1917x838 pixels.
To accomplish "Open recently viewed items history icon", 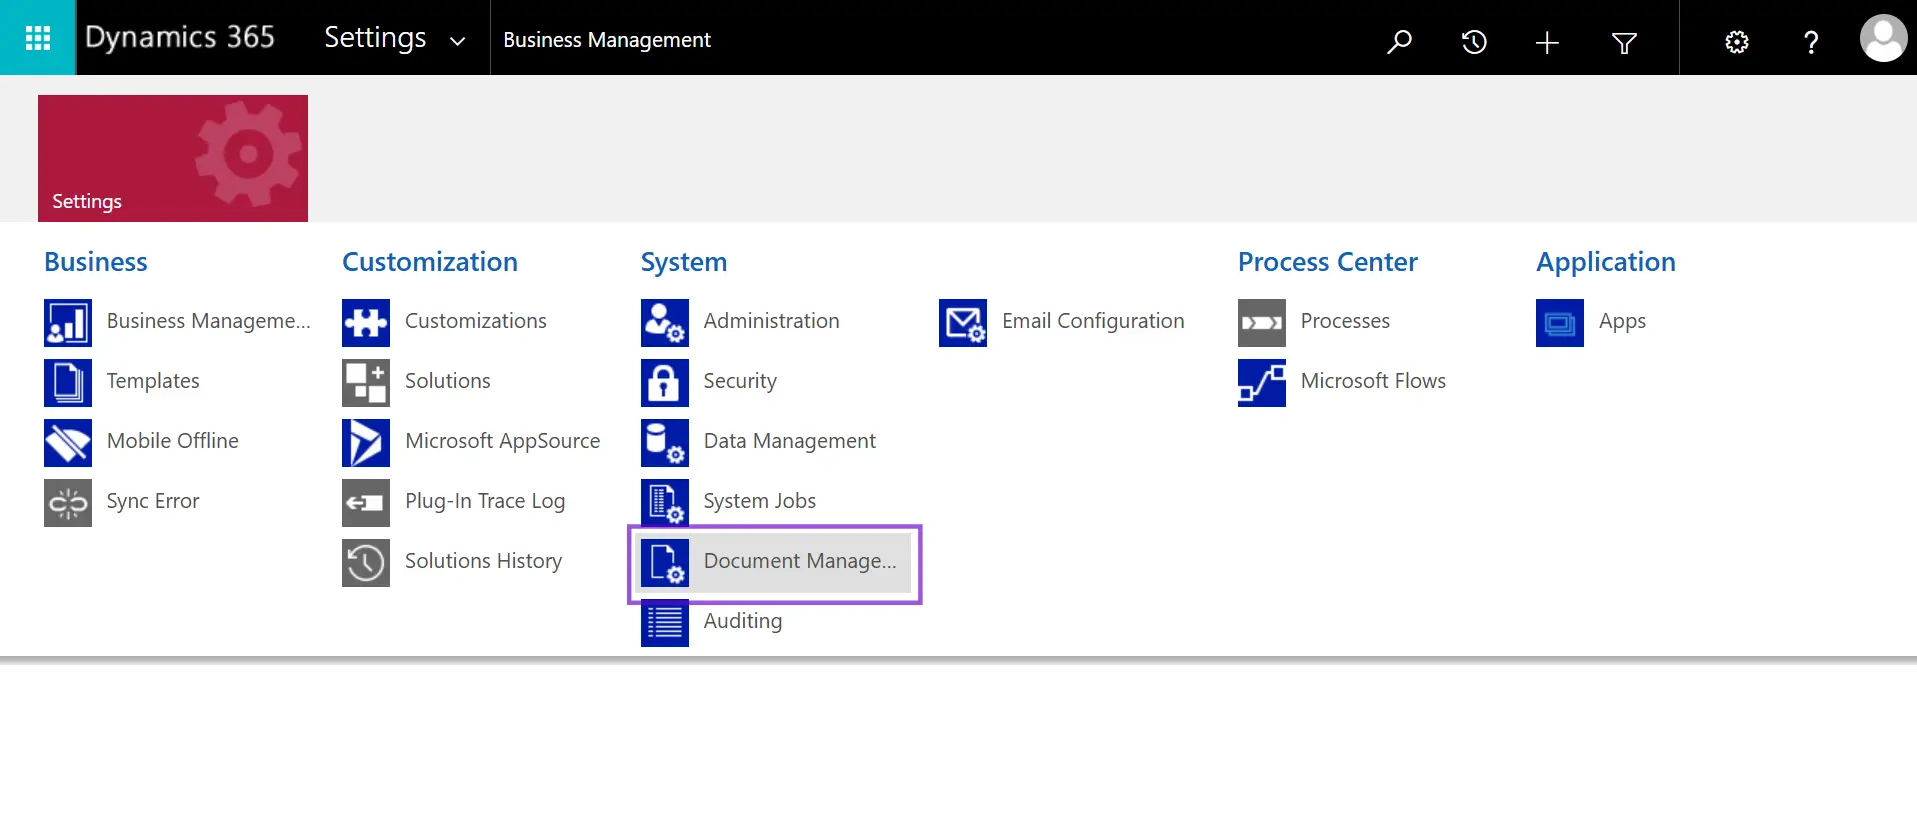I will point(1474,41).
